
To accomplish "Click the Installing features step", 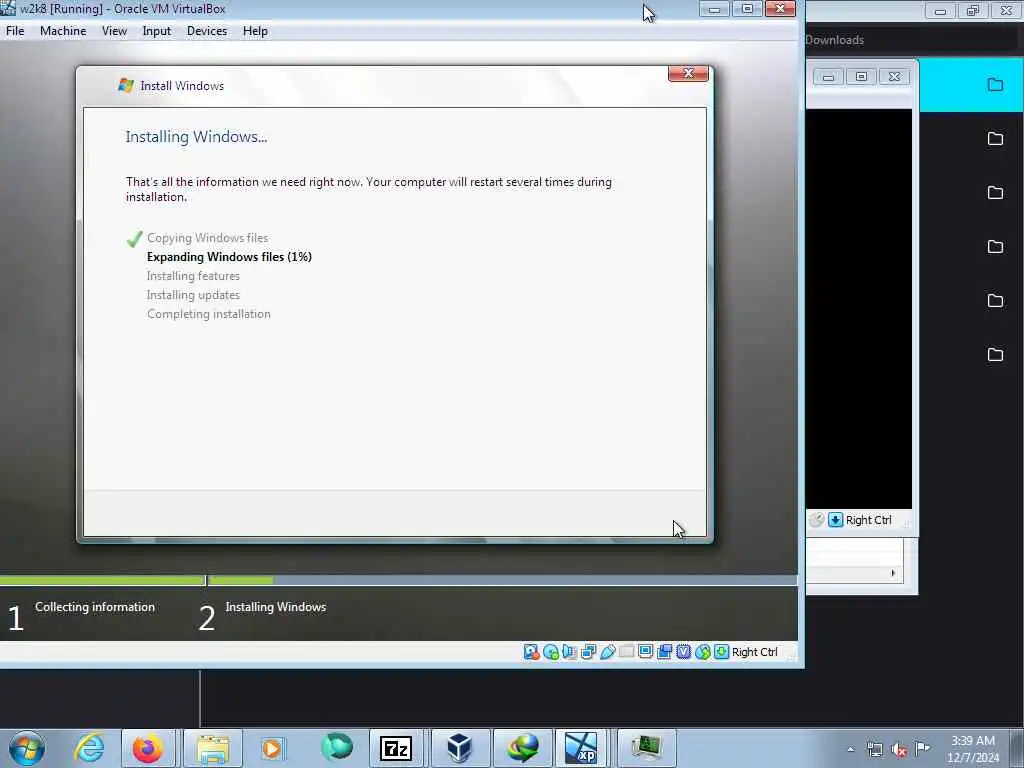I will tap(193, 276).
